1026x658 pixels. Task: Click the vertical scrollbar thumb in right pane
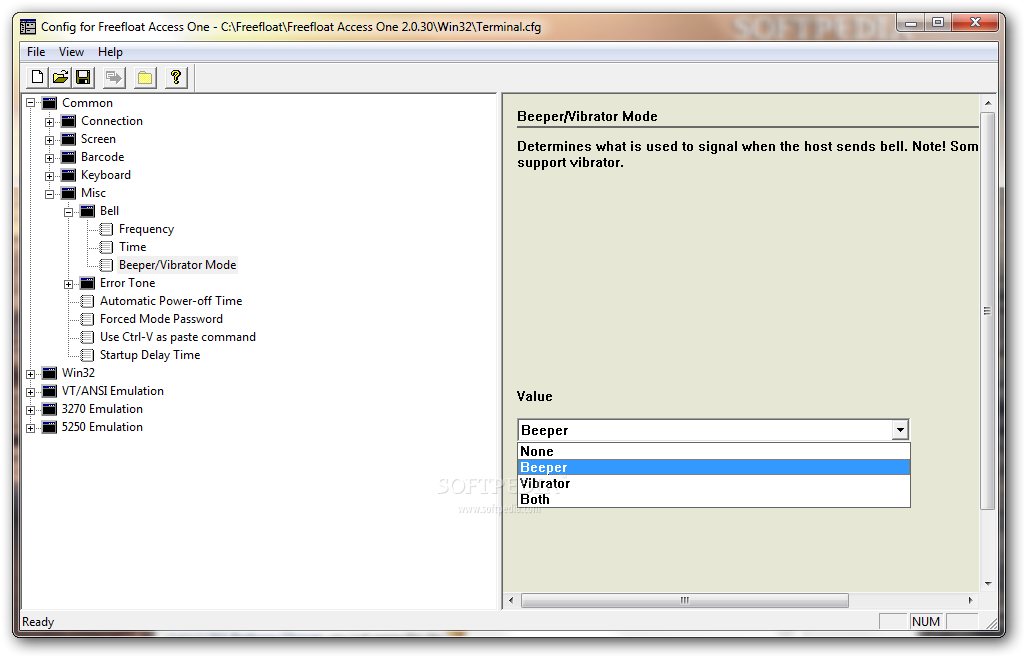click(x=987, y=311)
